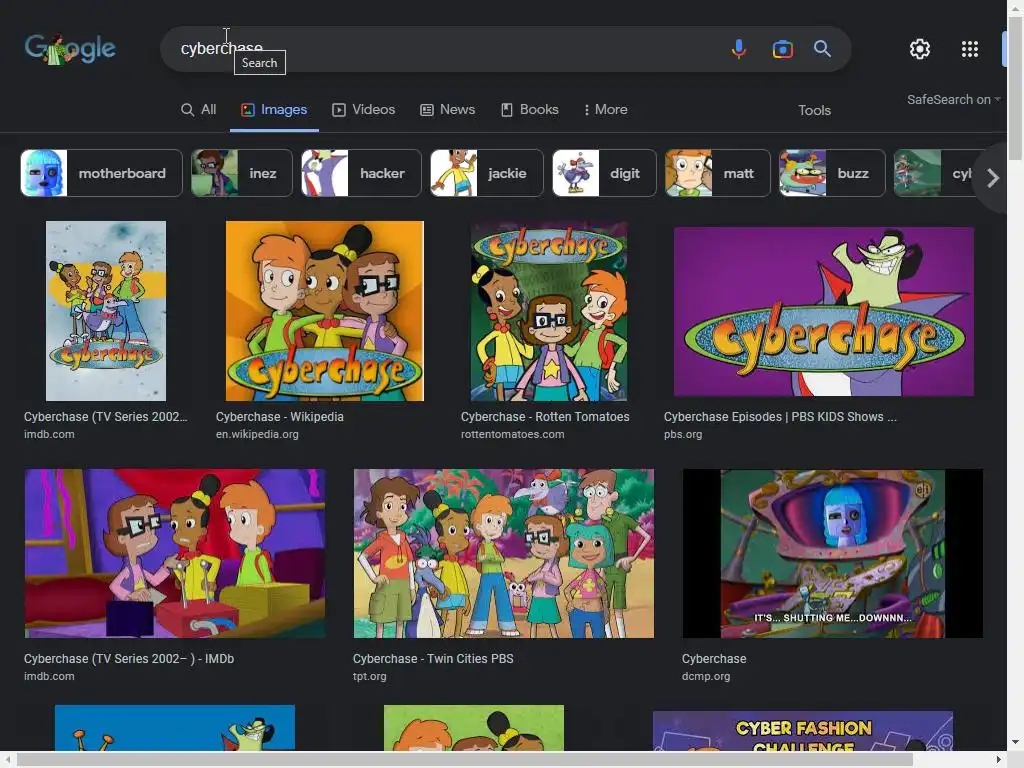
Task: Open the IMDb kids with boxes thumbnail
Action: pos(175,553)
